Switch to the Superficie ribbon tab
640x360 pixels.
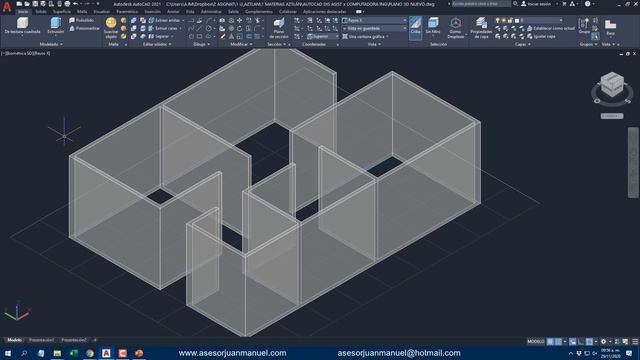click(62, 11)
